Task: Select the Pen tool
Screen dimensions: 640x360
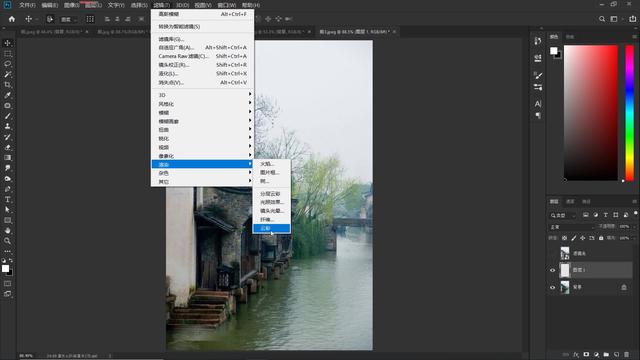Action: click(7, 189)
